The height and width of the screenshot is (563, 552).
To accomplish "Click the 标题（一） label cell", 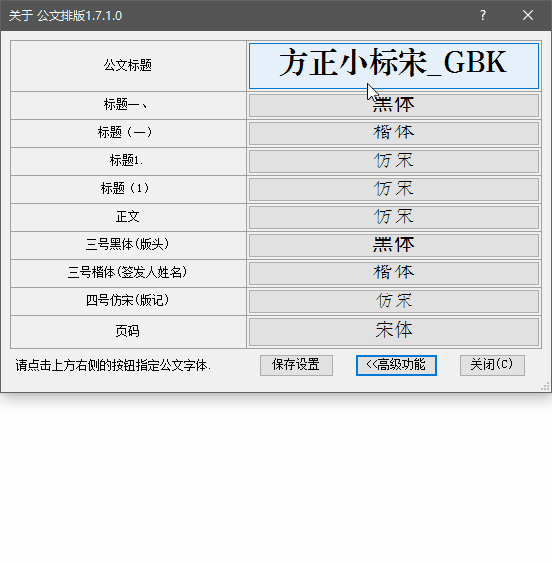I will 128,133.
